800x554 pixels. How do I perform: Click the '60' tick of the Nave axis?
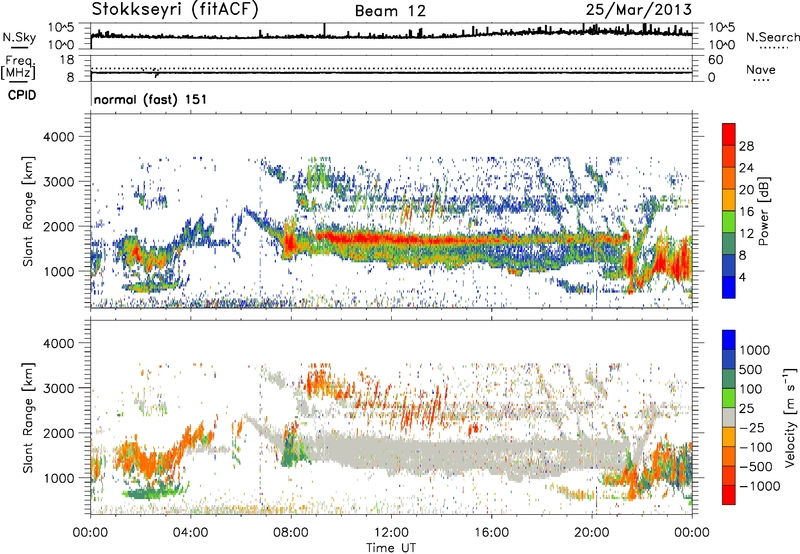(x=715, y=60)
